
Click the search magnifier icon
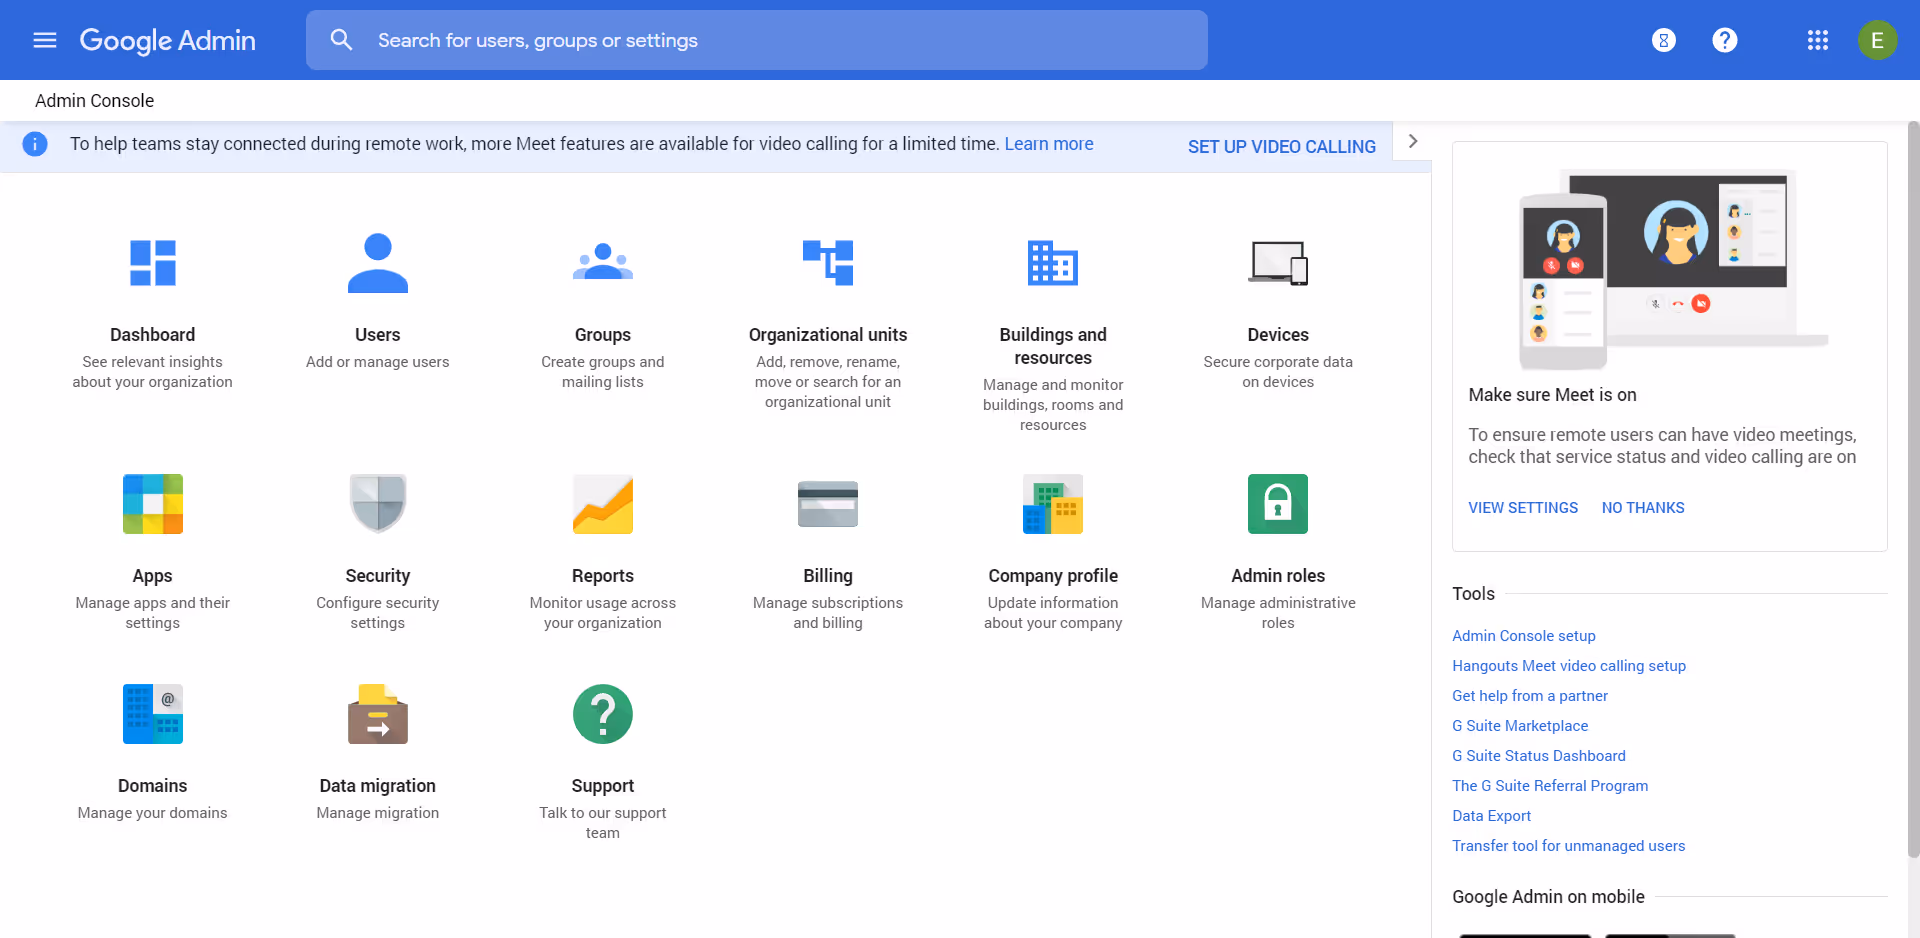(341, 40)
